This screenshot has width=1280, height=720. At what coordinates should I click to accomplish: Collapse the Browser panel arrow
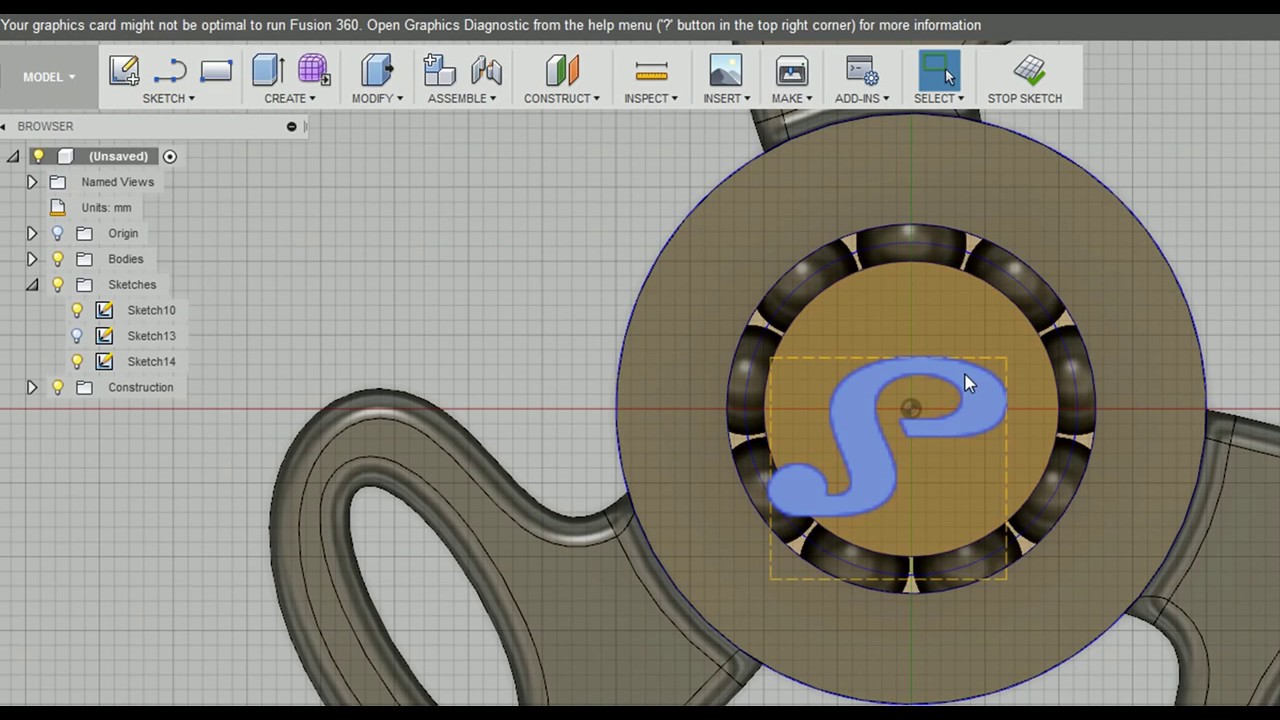click(4, 126)
